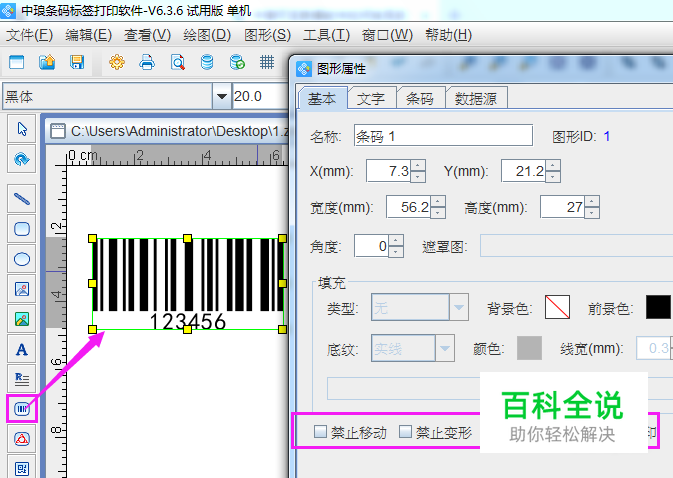Viewport: 673px width, 478px height.
Task: Pick the 背景色 color swatch
Action: coord(557,307)
